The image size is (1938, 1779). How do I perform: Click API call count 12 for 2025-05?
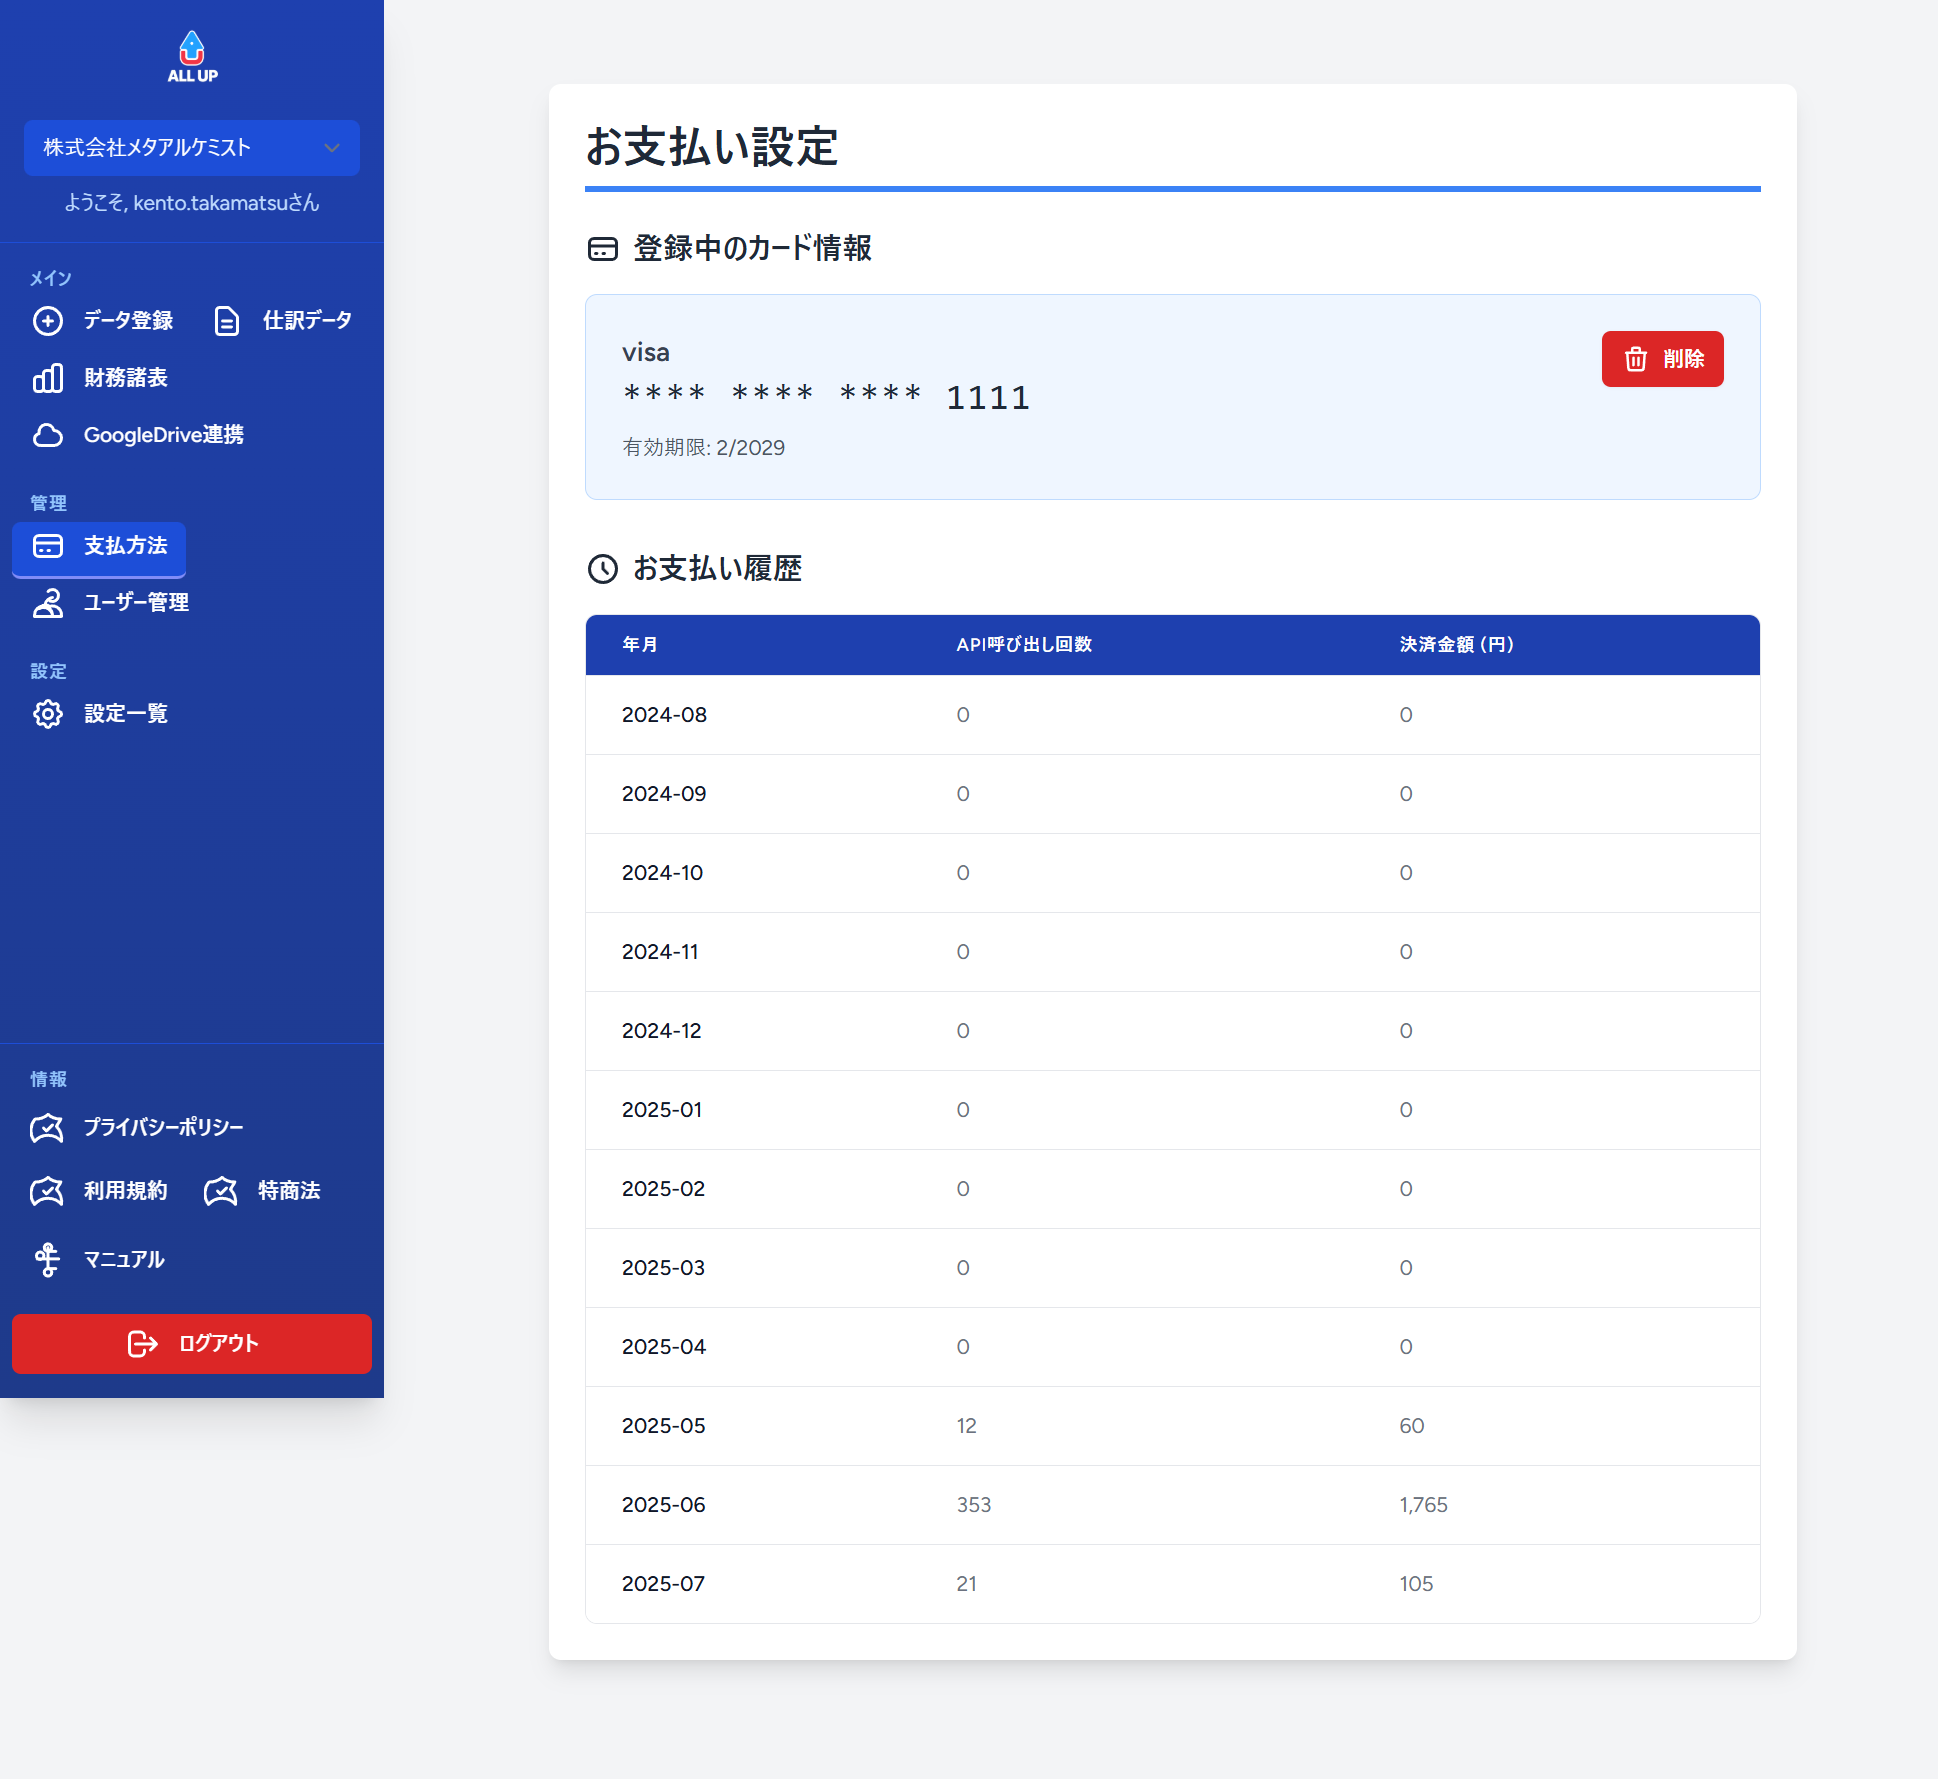[966, 1426]
